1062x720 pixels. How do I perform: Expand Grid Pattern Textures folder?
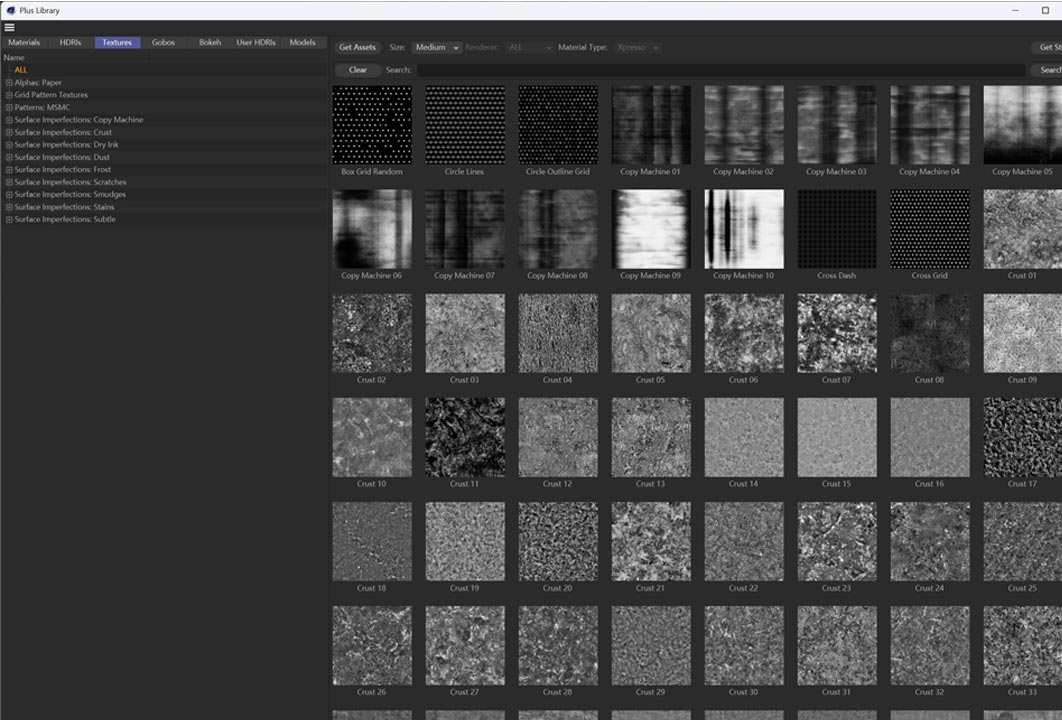[x=9, y=95]
